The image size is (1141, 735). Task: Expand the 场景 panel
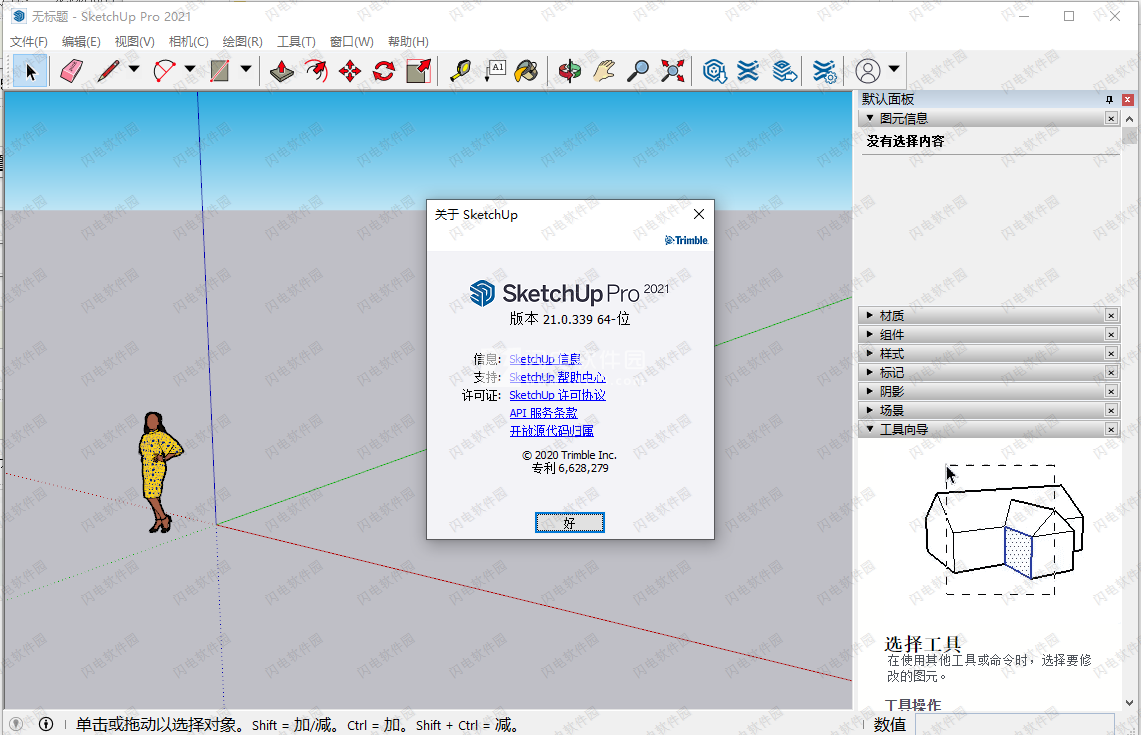point(870,410)
